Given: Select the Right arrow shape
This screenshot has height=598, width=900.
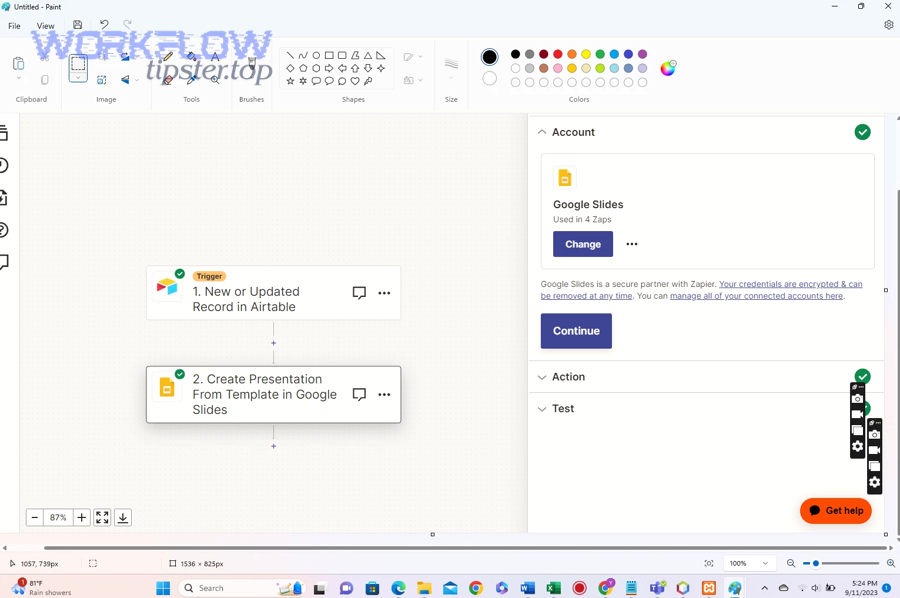Looking at the screenshot, I should [x=329, y=68].
